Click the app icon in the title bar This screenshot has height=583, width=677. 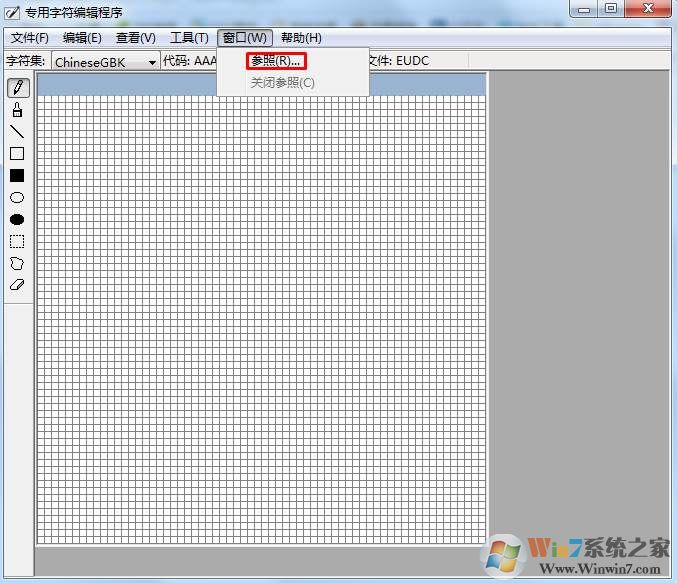[x=12, y=11]
